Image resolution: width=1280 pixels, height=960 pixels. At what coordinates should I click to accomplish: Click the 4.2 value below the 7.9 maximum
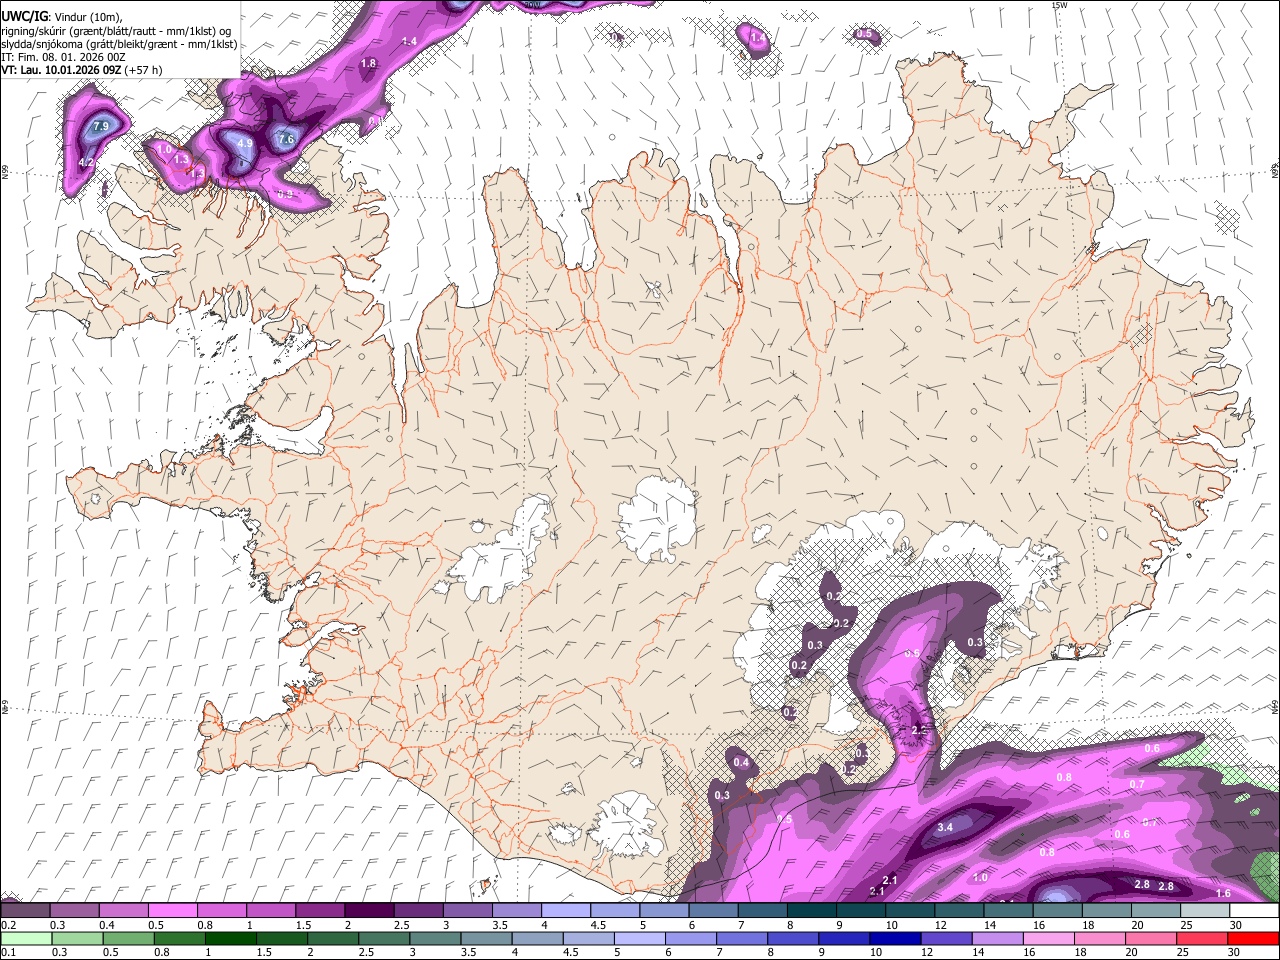[x=86, y=162]
